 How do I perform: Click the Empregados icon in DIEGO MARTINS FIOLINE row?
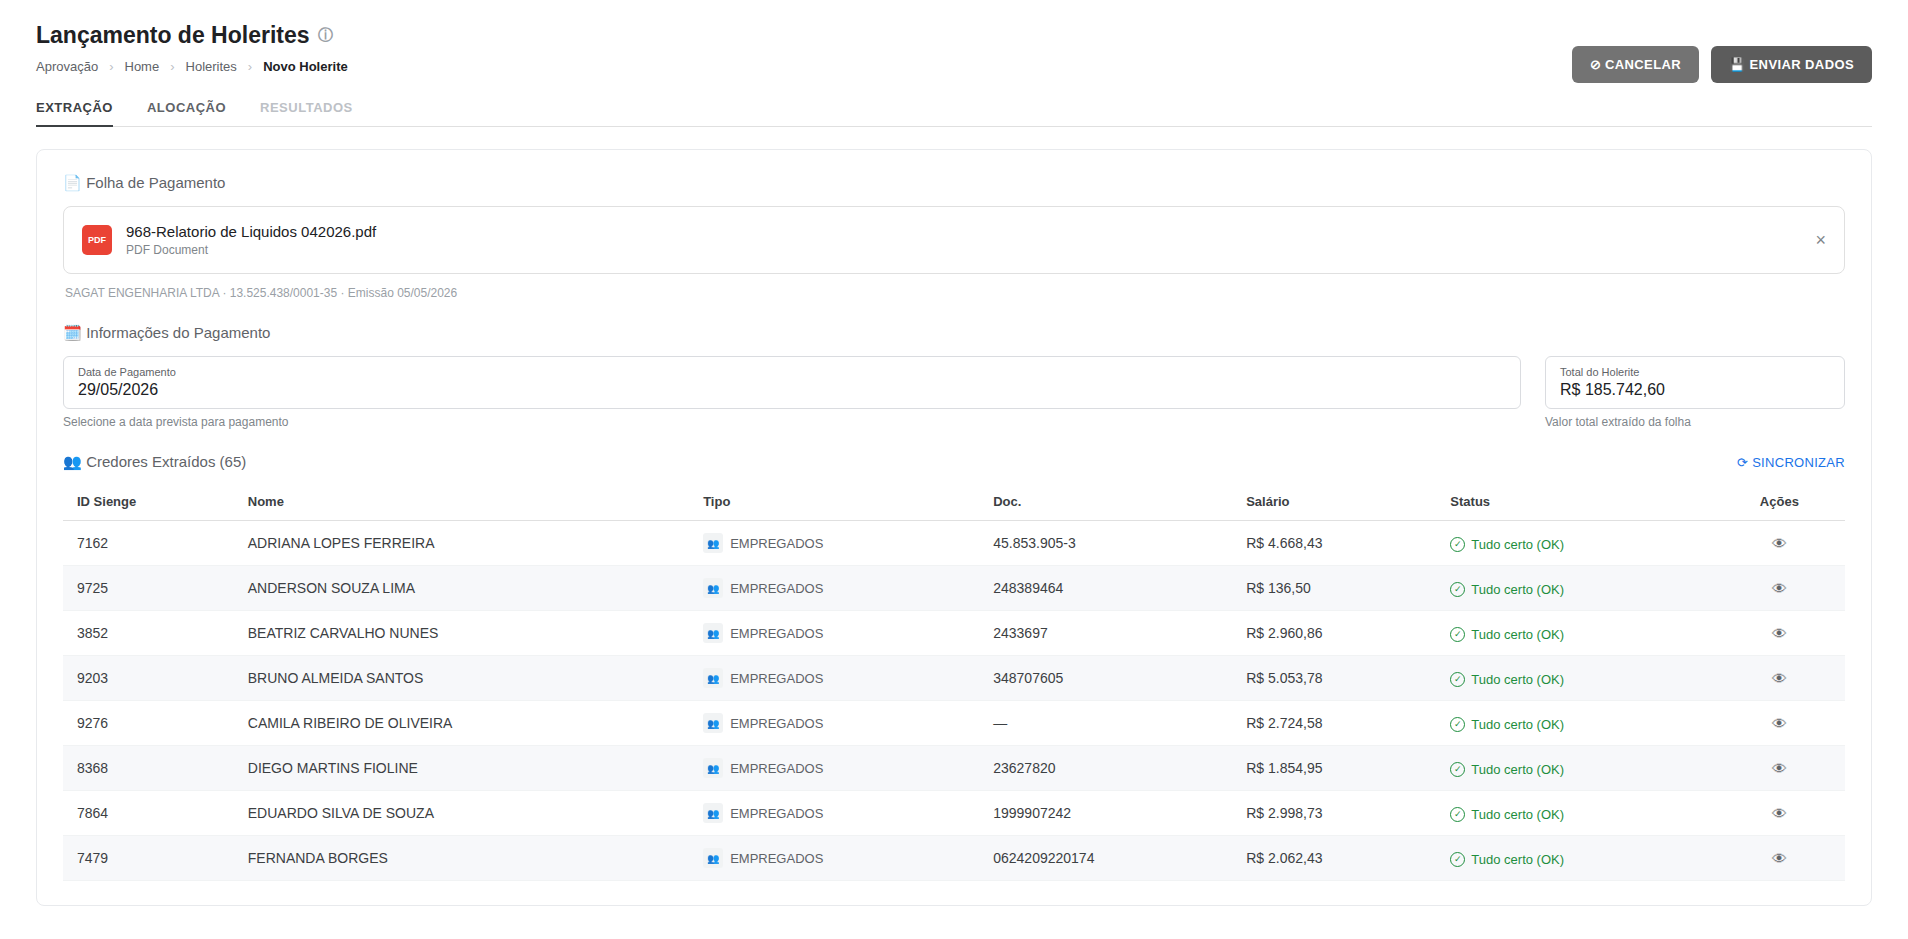click(713, 769)
